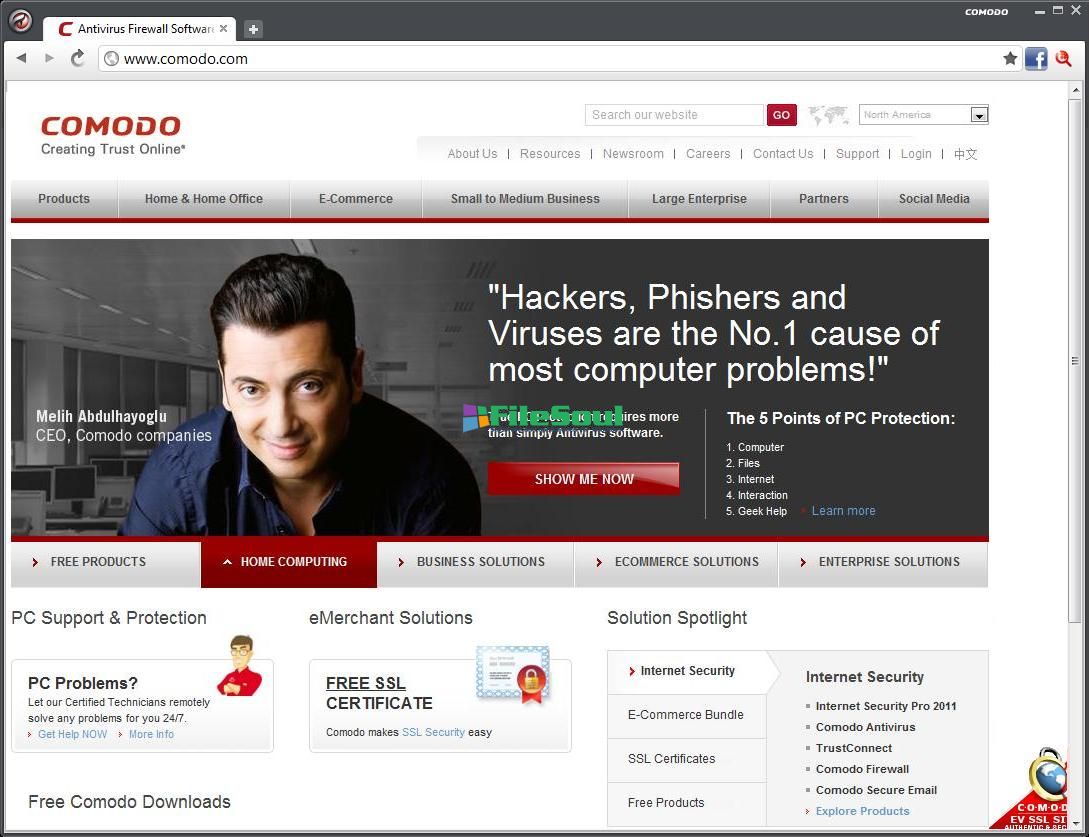Click the red GO search button
1089x837 pixels.
click(781, 115)
